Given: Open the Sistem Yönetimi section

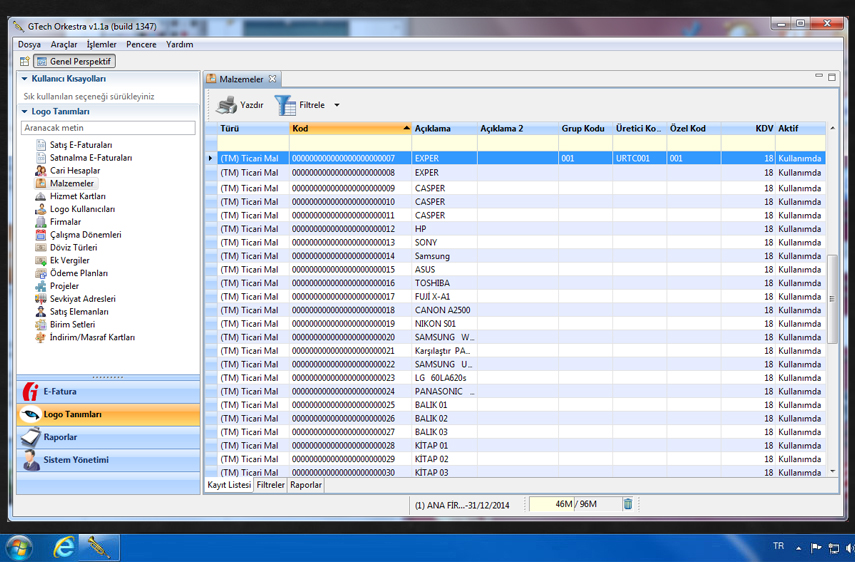Looking at the screenshot, I should point(76,460).
